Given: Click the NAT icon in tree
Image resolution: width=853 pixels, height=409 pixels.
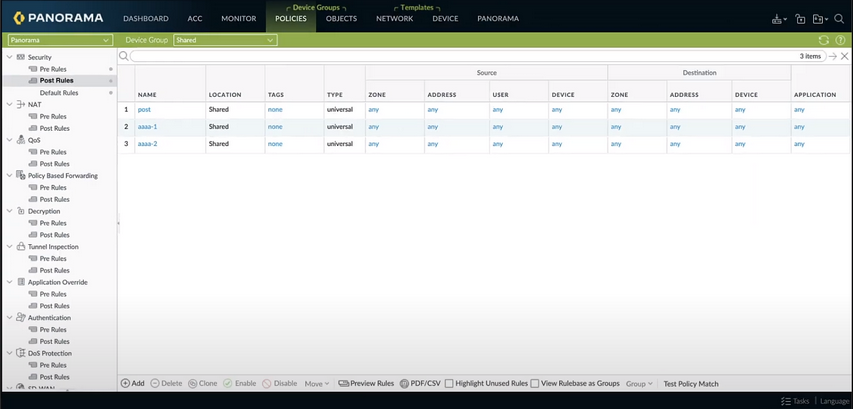Looking at the screenshot, I should [21, 104].
